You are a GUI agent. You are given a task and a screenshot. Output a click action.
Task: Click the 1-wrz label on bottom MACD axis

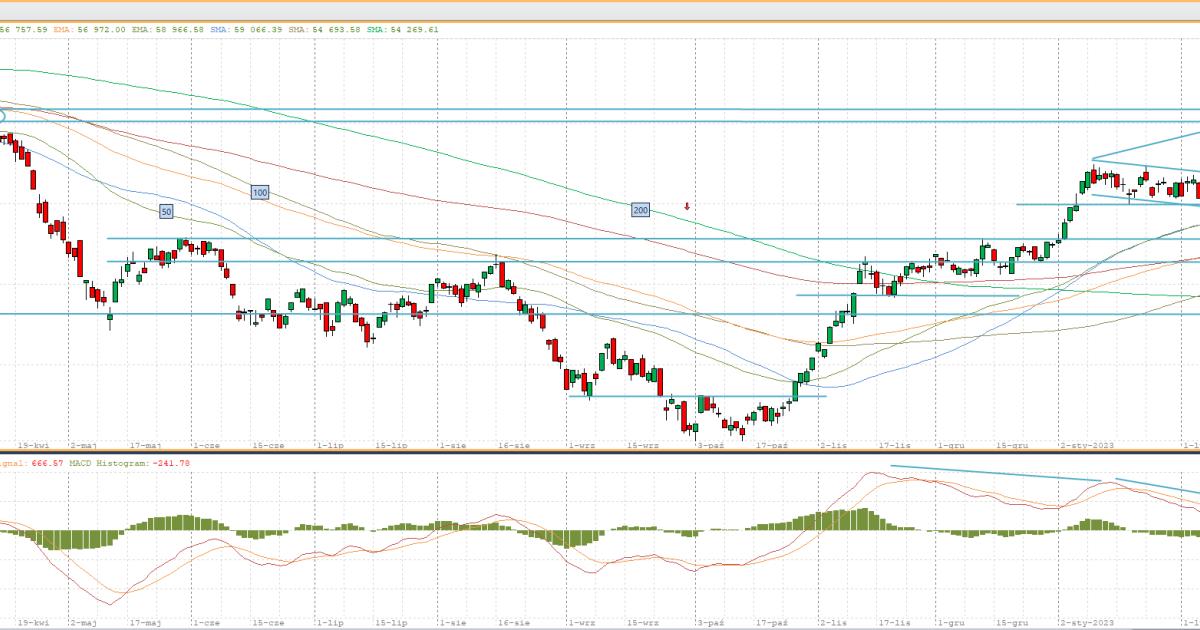[581, 622]
